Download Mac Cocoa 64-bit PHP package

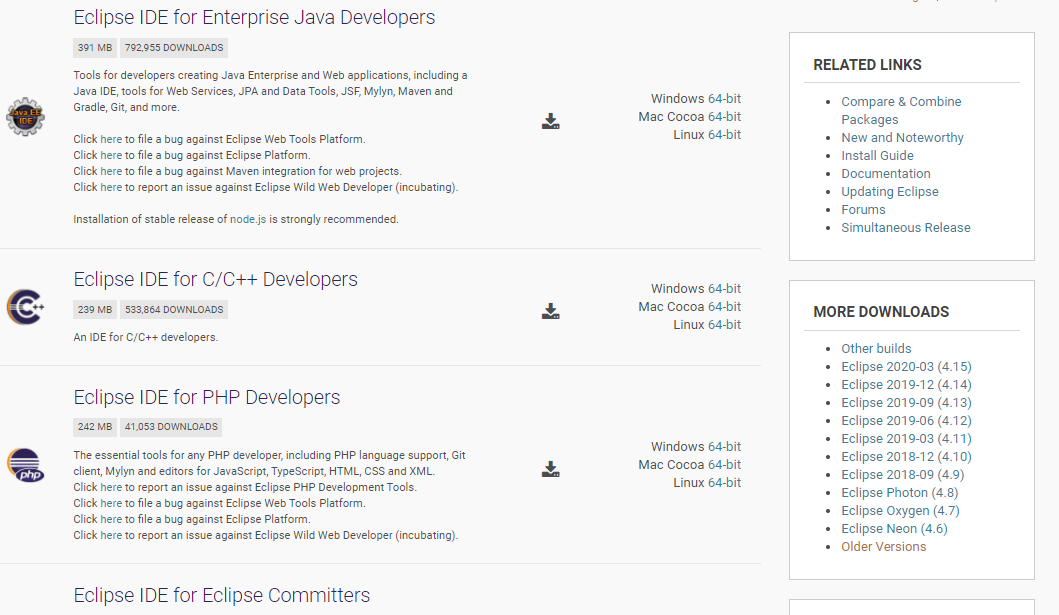coord(724,465)
